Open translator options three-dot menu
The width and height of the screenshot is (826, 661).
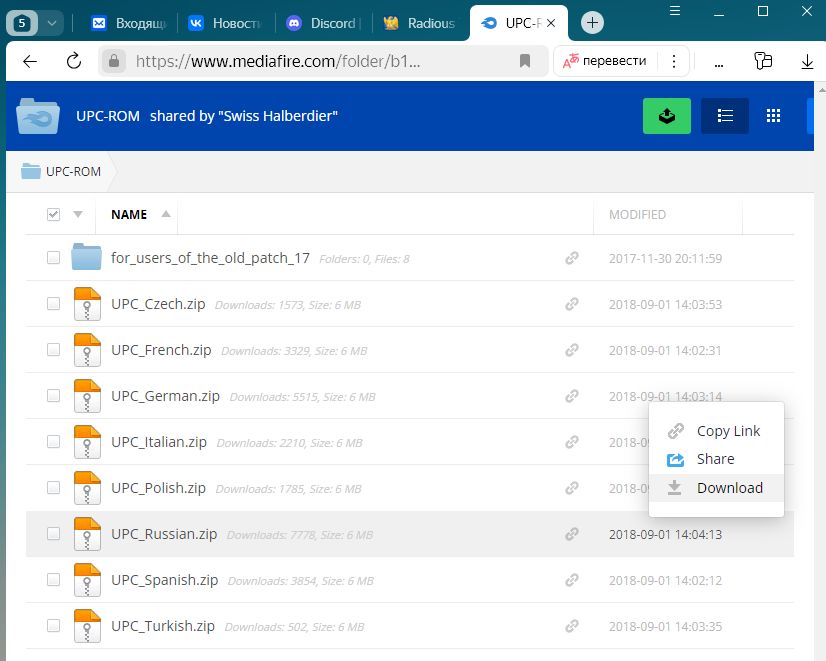[674, 61]
